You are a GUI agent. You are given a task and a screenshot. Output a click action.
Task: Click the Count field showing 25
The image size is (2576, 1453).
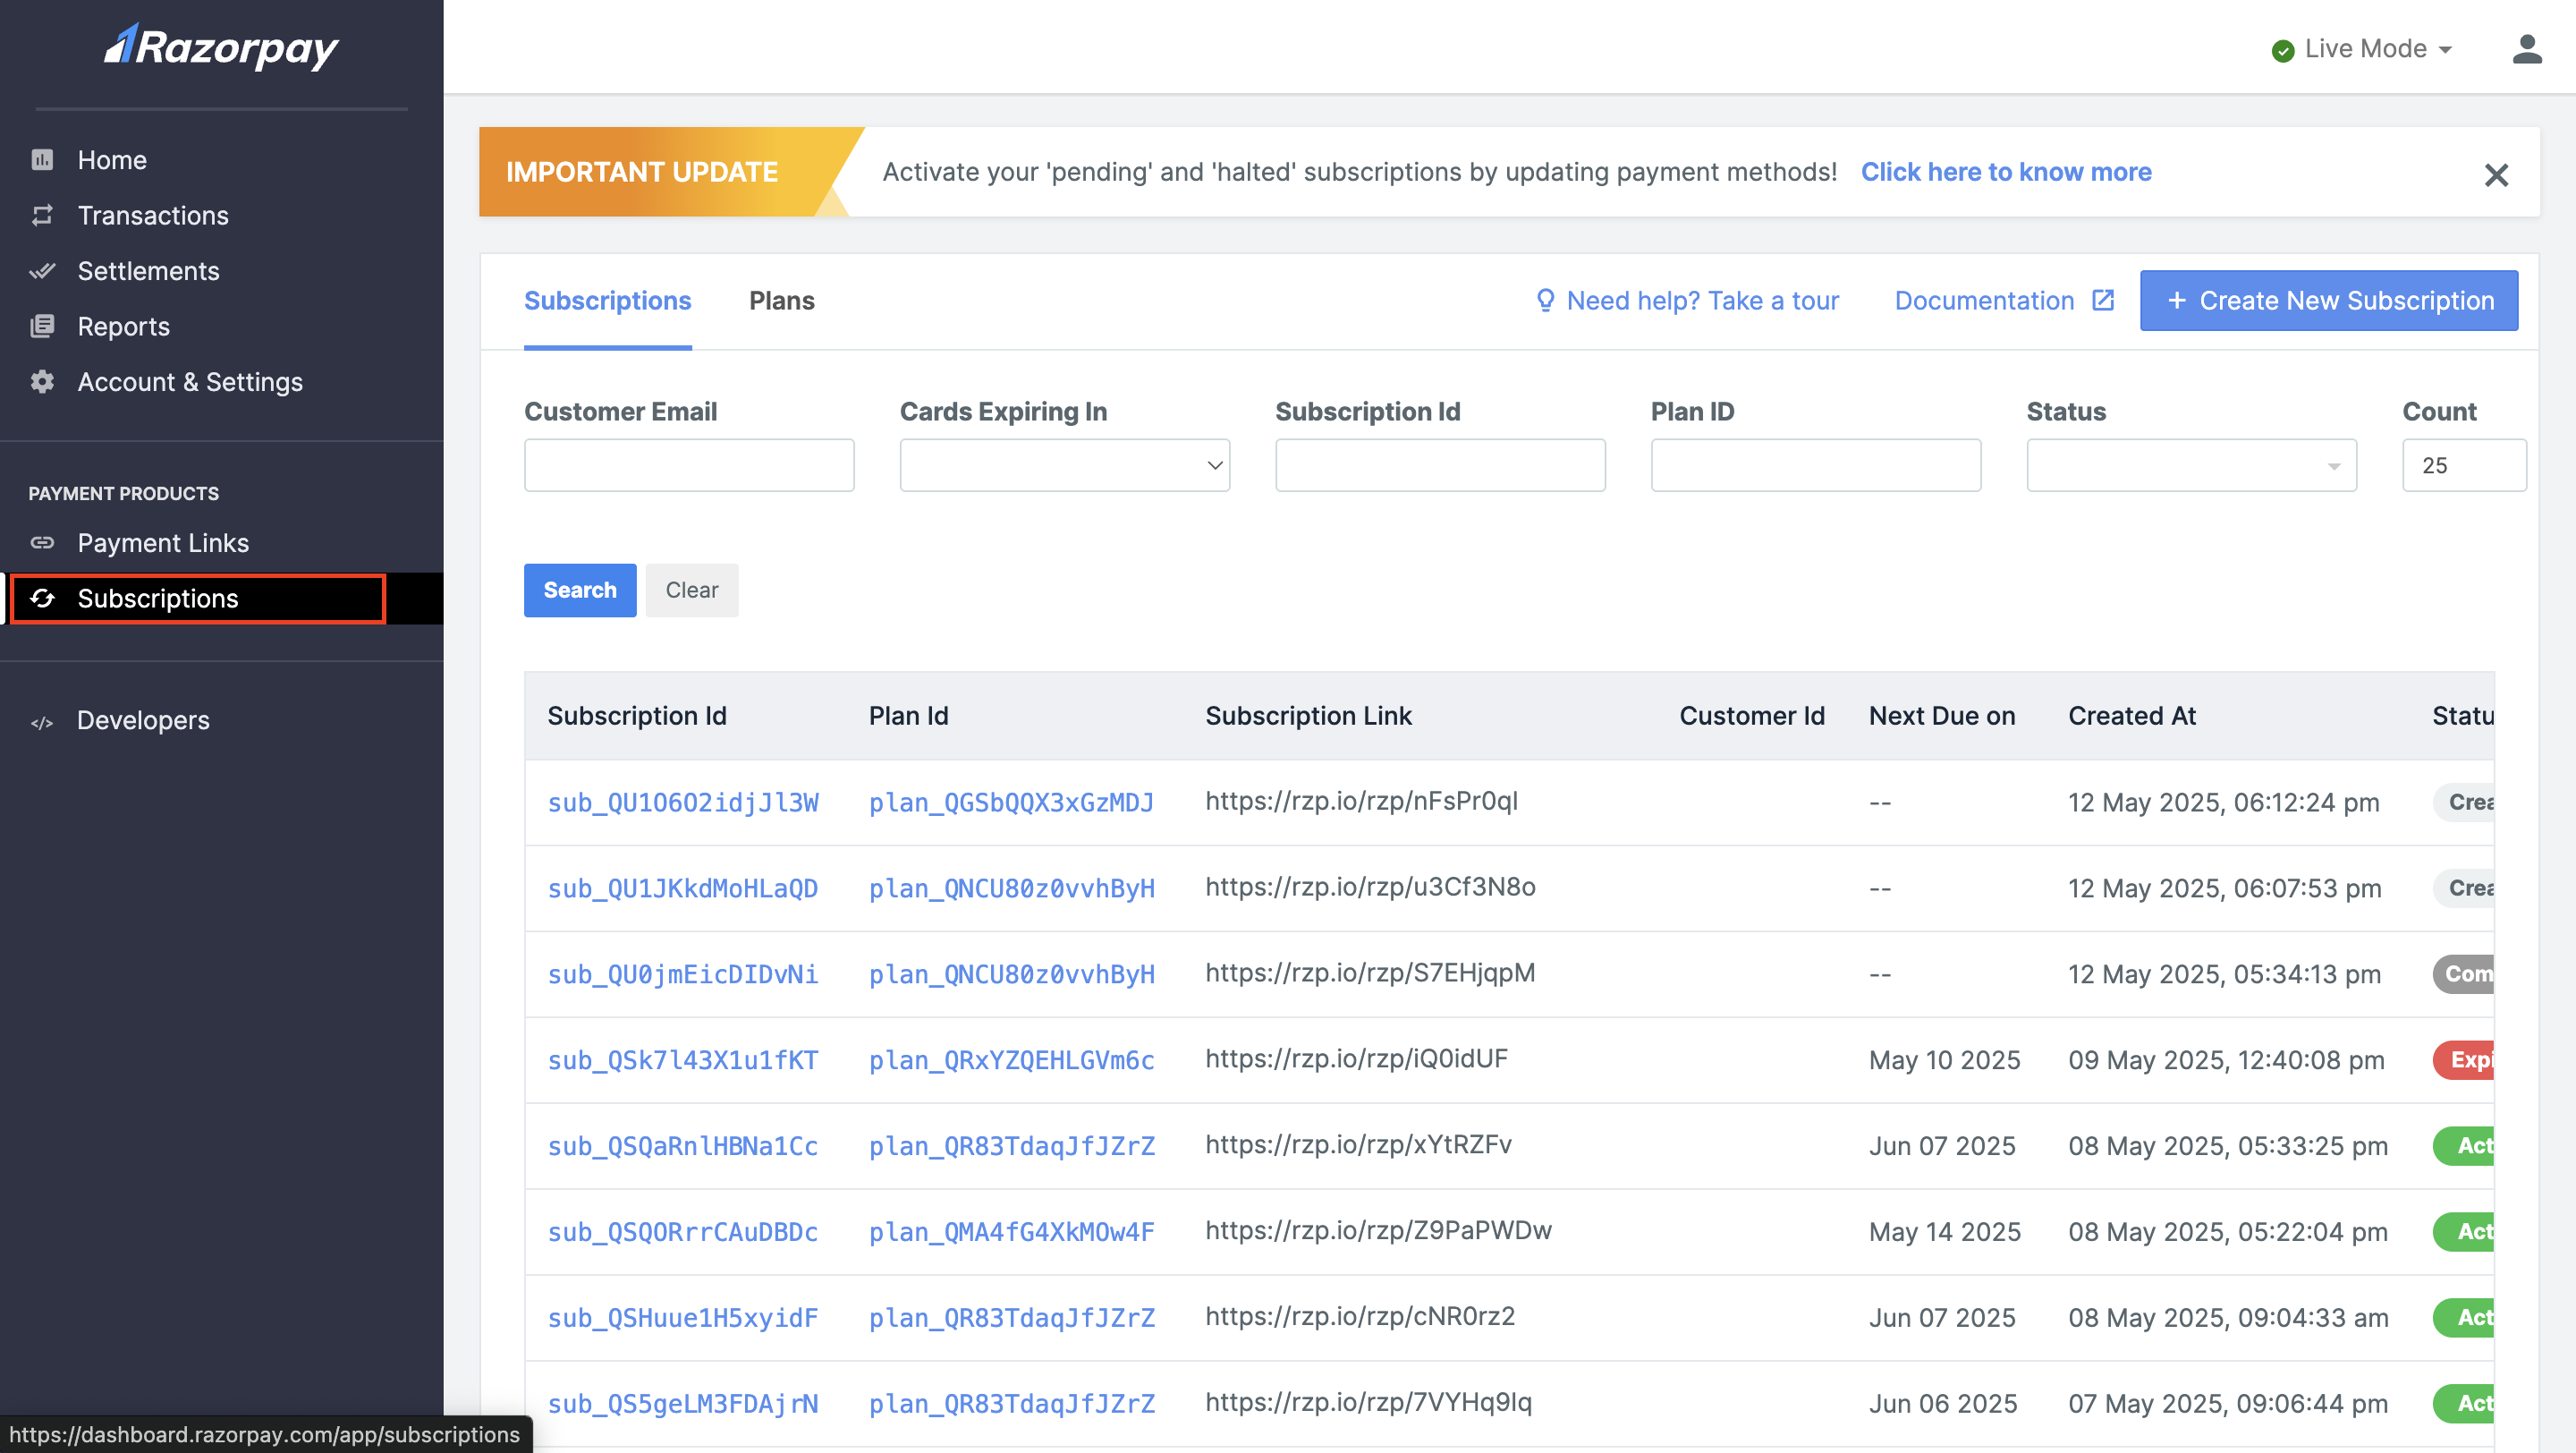point(2464,465)
